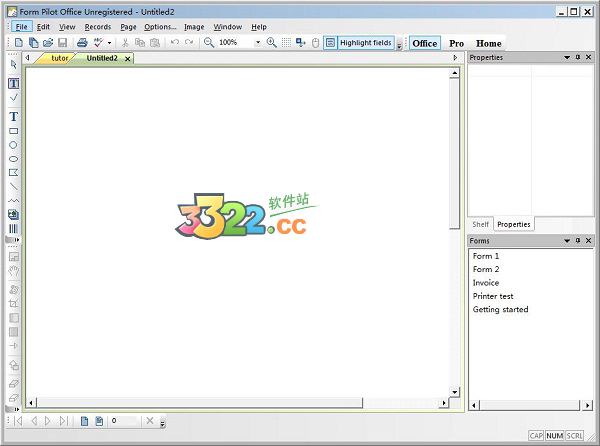Open the Page menu

[128, 27]
